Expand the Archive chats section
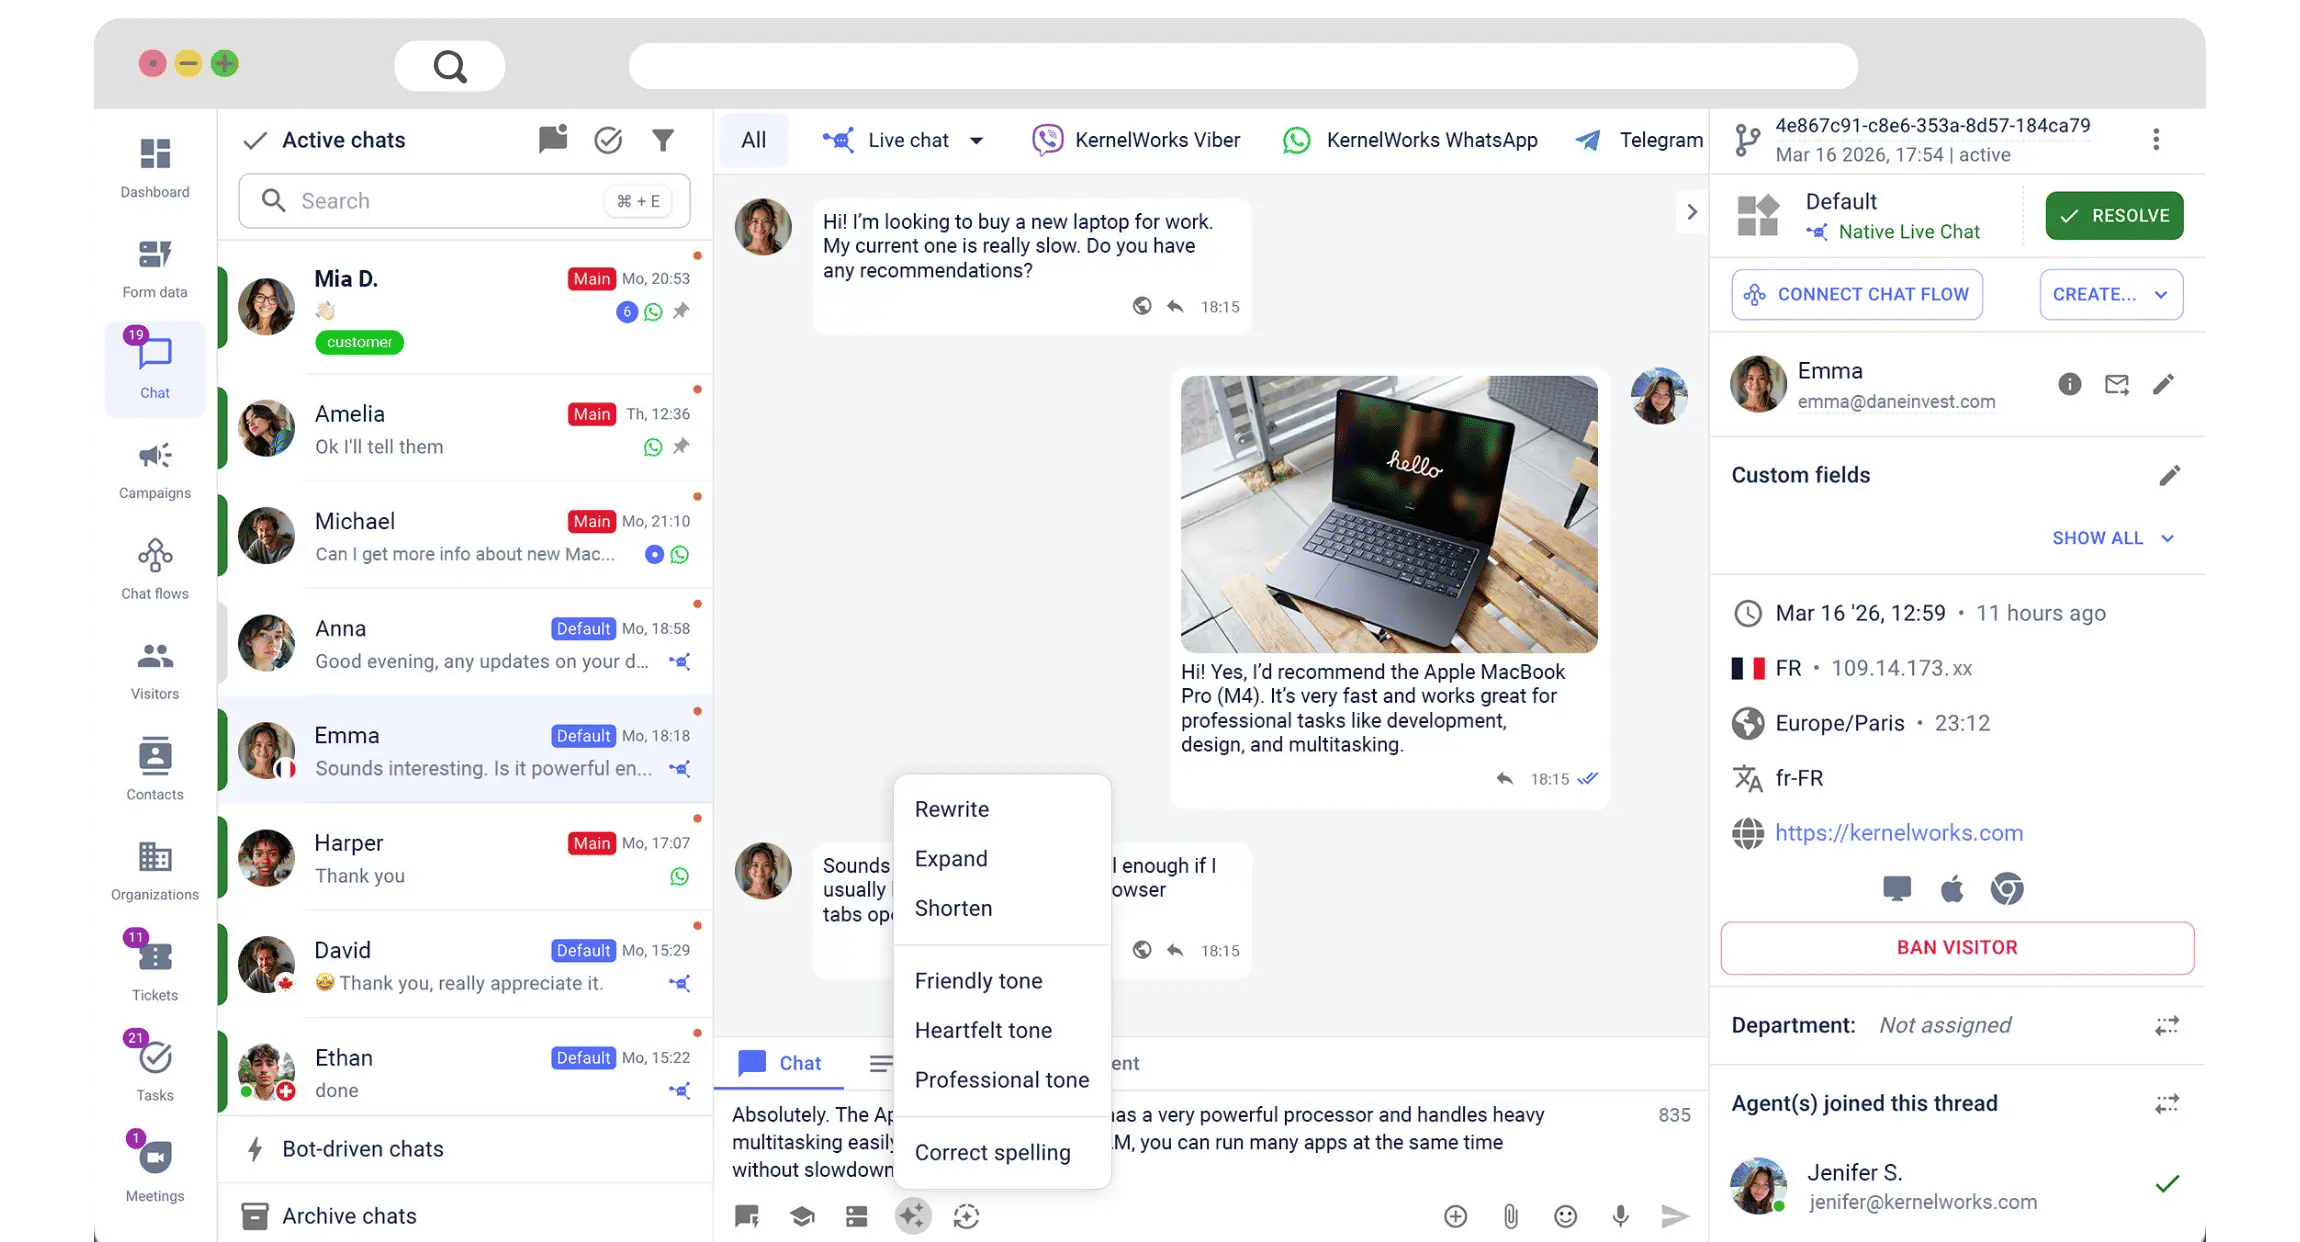The image size is (2300, 1242). coord(465,1216)
